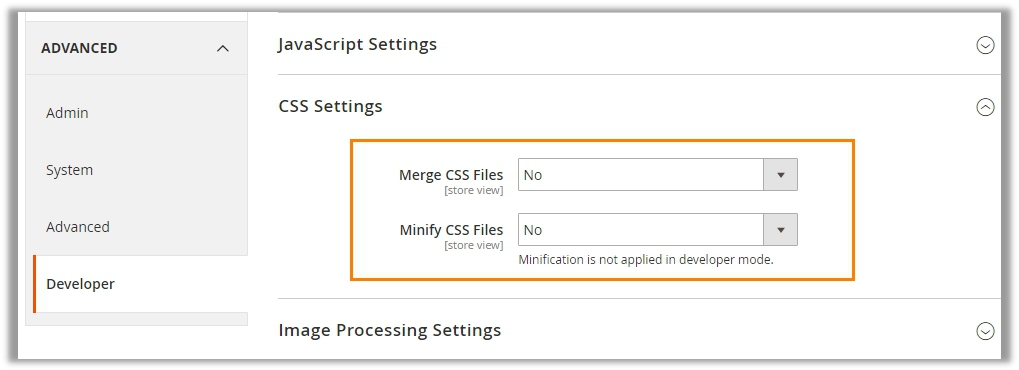Click store view scope under Merge CSS
Viewport: 1019px width, 370px height.
click(x=474, y=191)
